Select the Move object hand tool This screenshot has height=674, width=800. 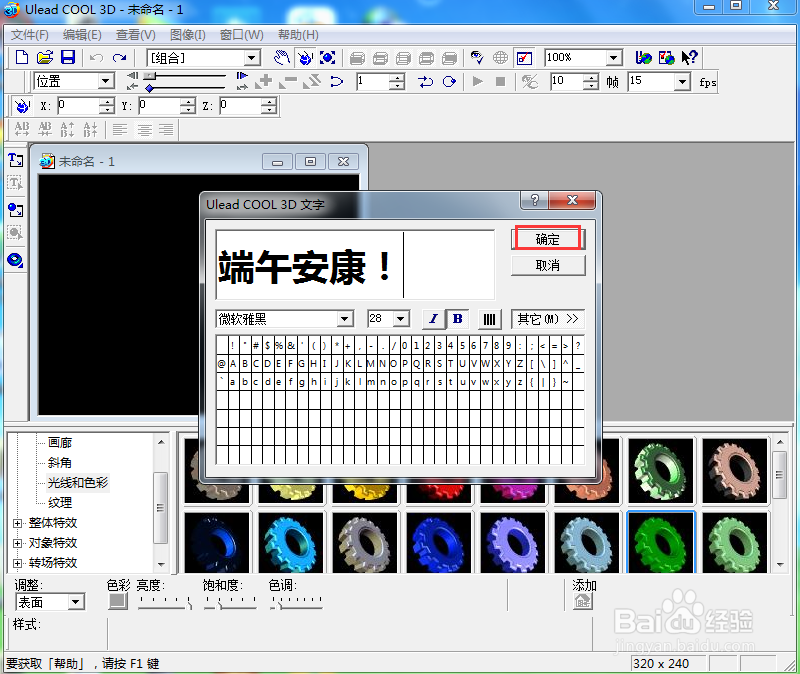click(282, 58)
